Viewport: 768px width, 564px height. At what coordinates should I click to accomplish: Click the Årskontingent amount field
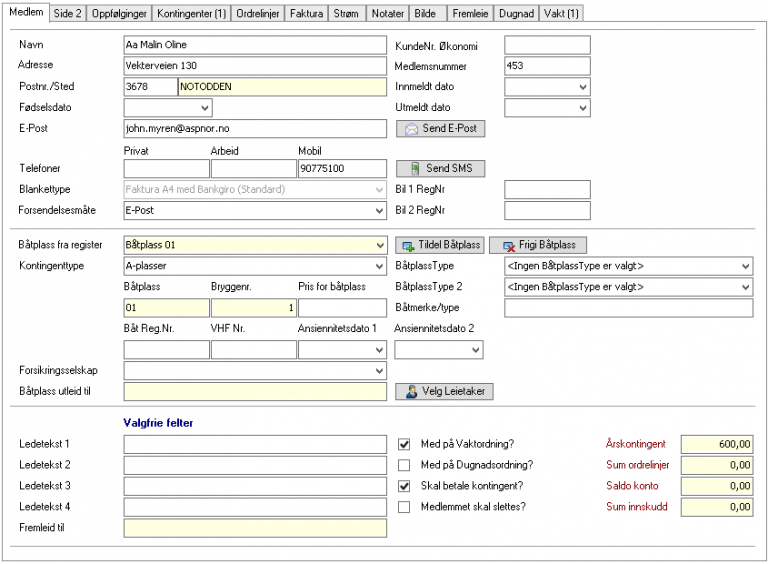pos(716,444)
